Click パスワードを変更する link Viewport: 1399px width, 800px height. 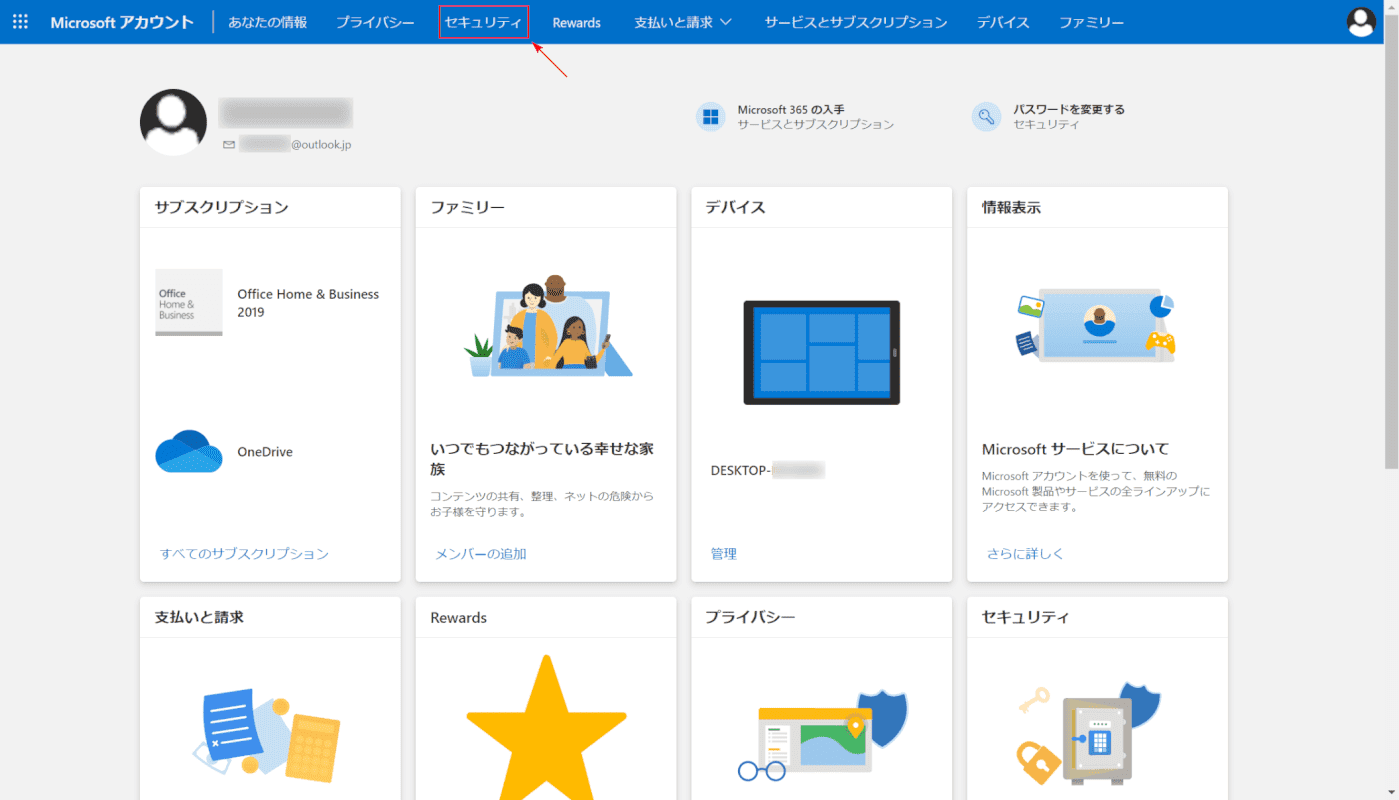1069,109
